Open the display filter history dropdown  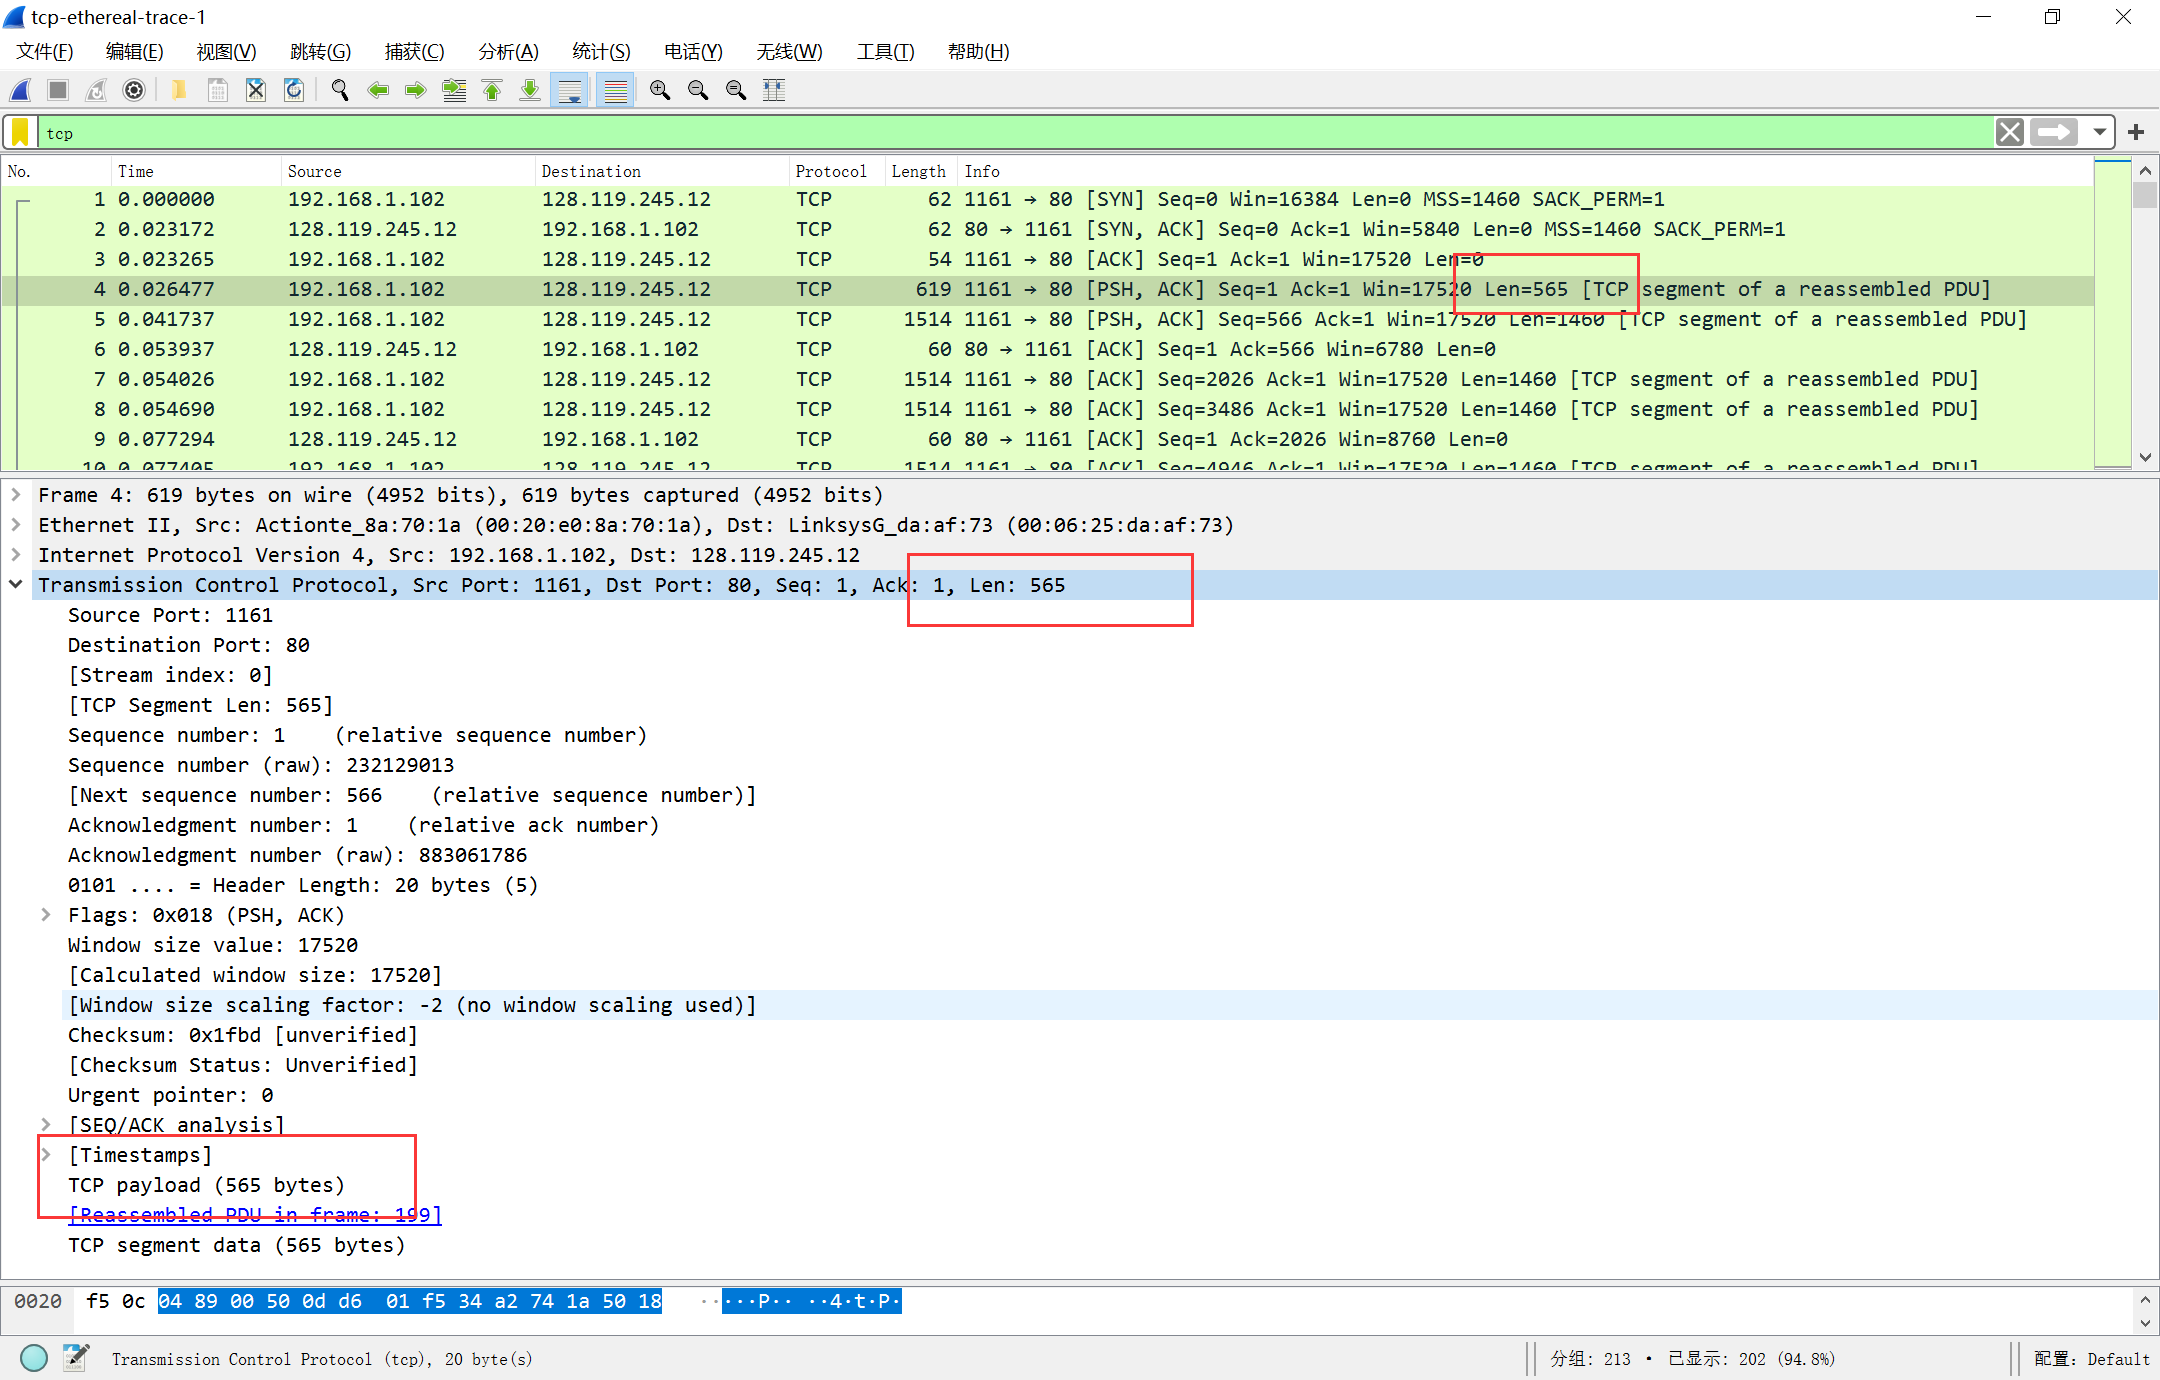click(2099, 133)
